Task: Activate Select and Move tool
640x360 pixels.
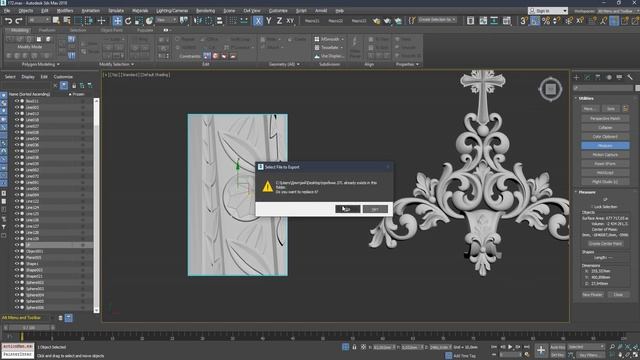Action: pyautogui.click(x=117, y=20)
